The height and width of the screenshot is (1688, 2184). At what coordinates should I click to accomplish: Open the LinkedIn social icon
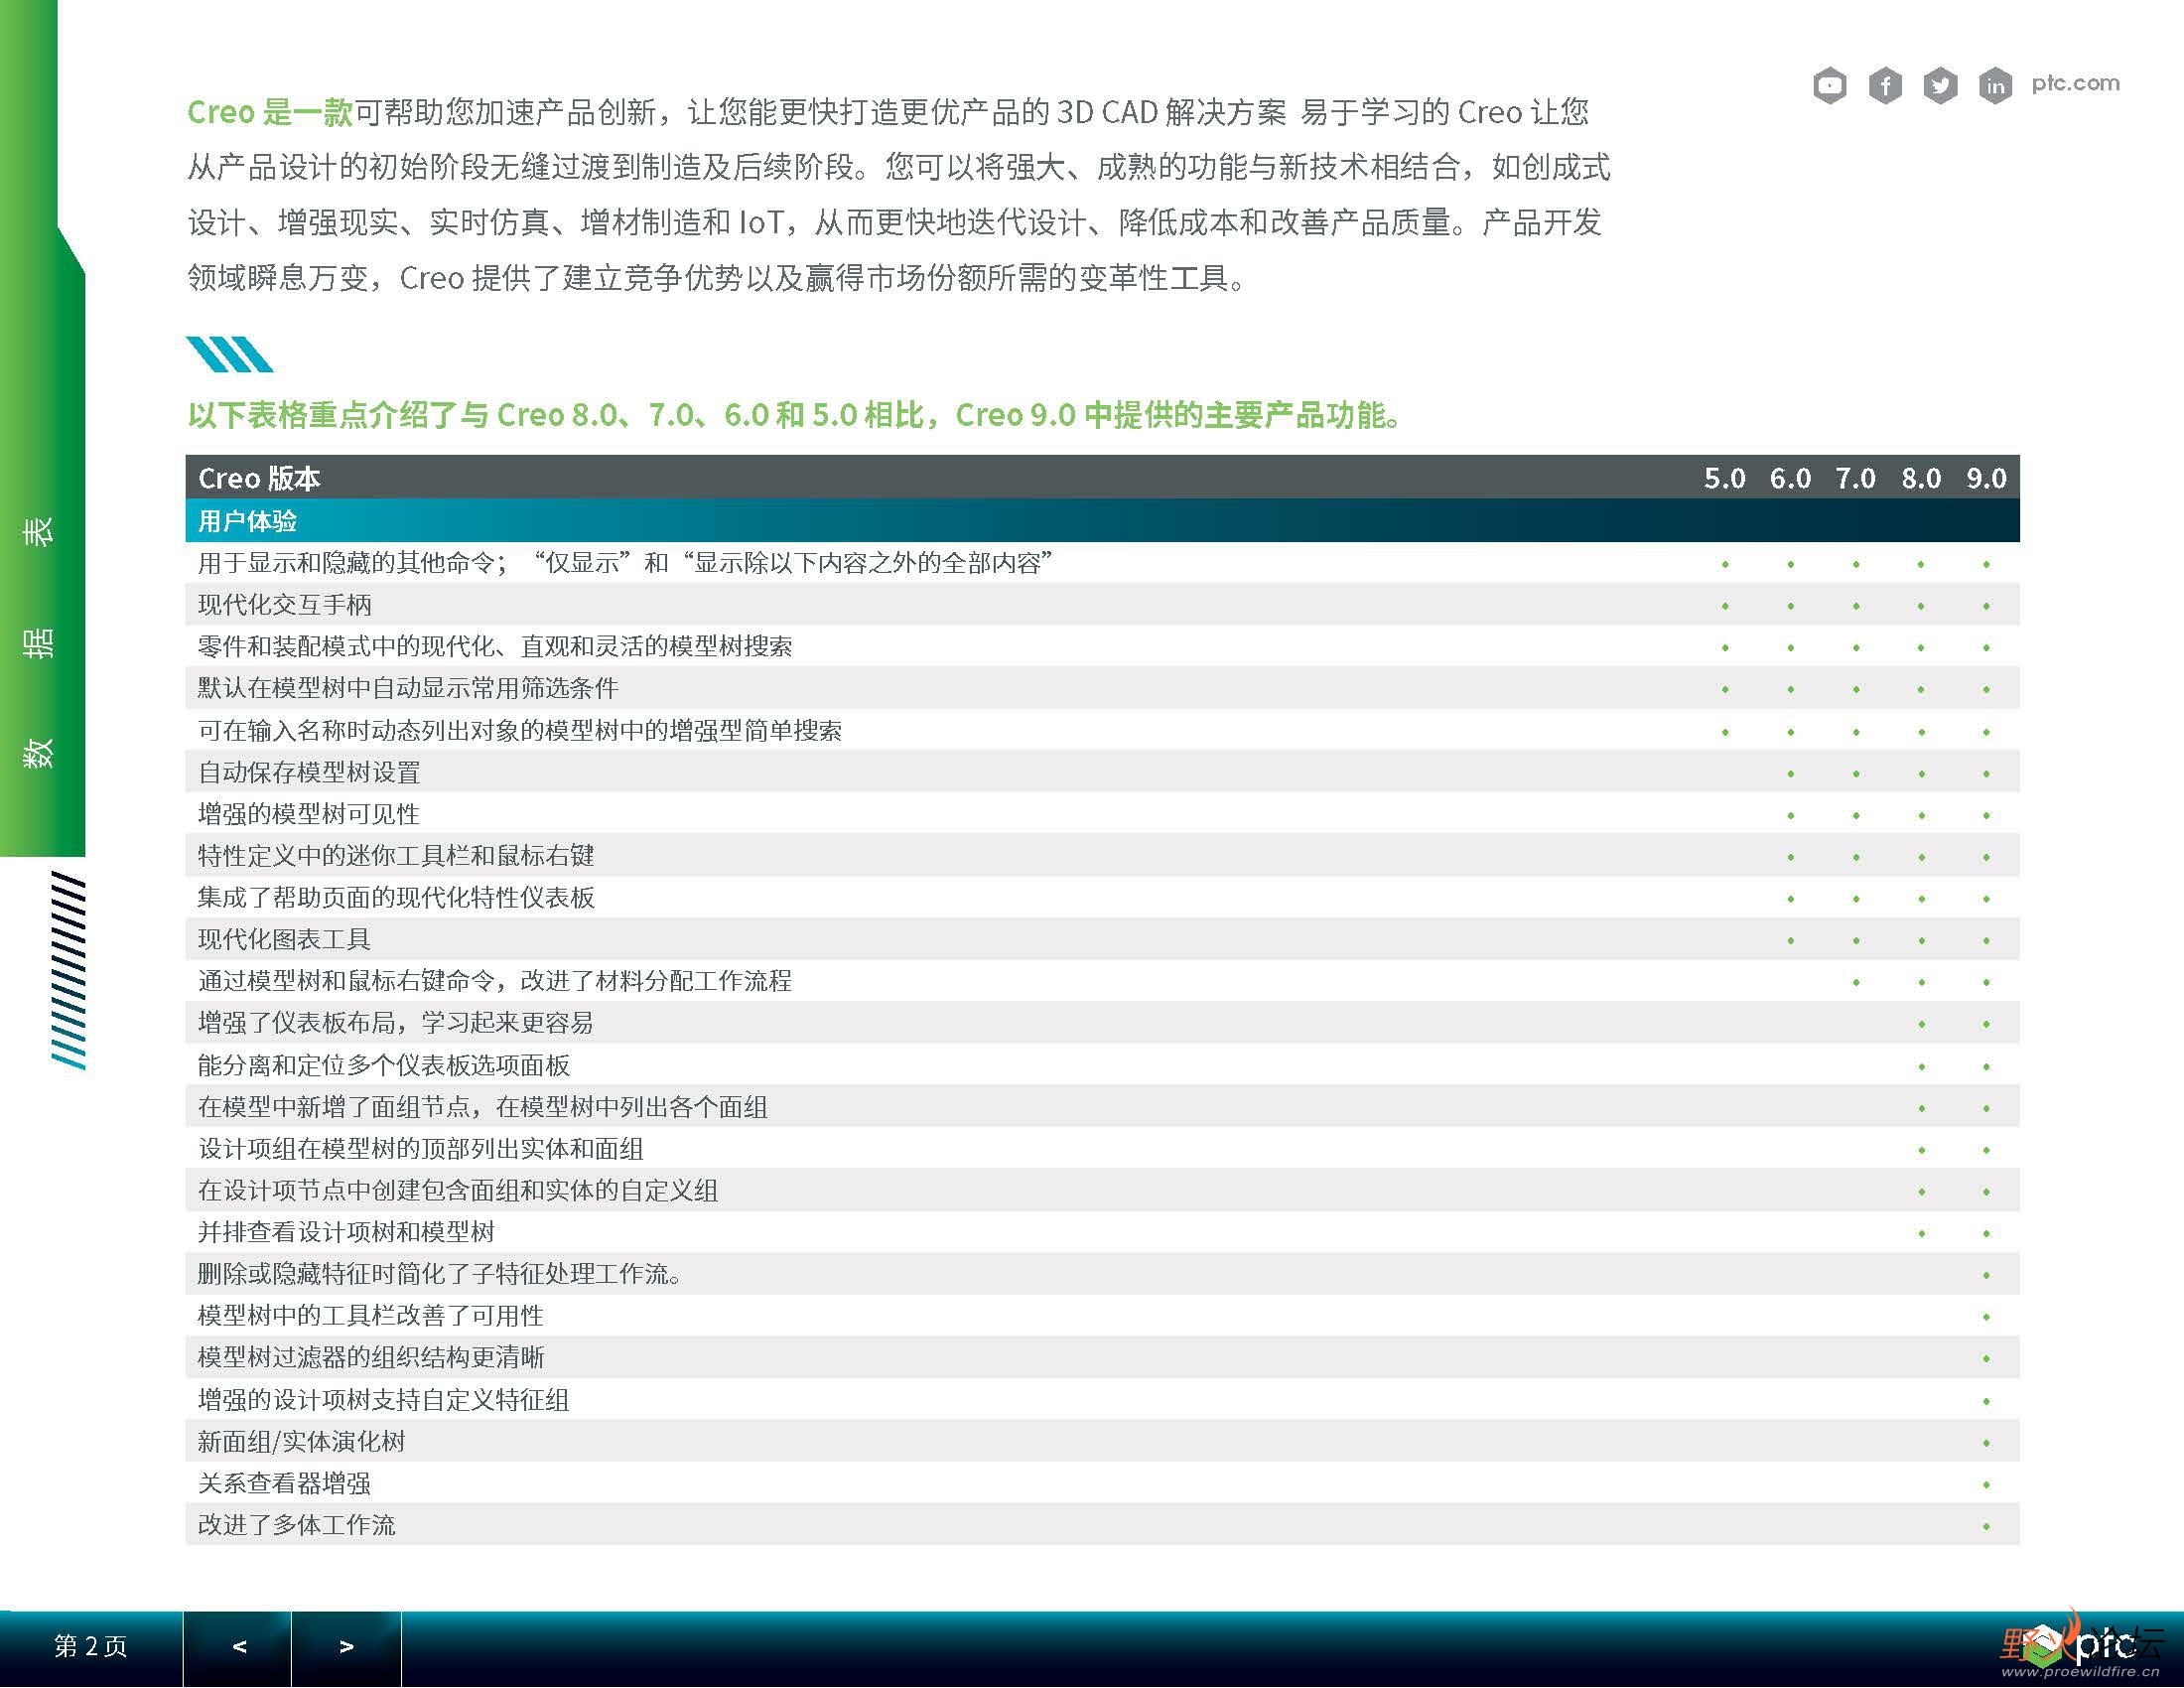(1995, 86)
